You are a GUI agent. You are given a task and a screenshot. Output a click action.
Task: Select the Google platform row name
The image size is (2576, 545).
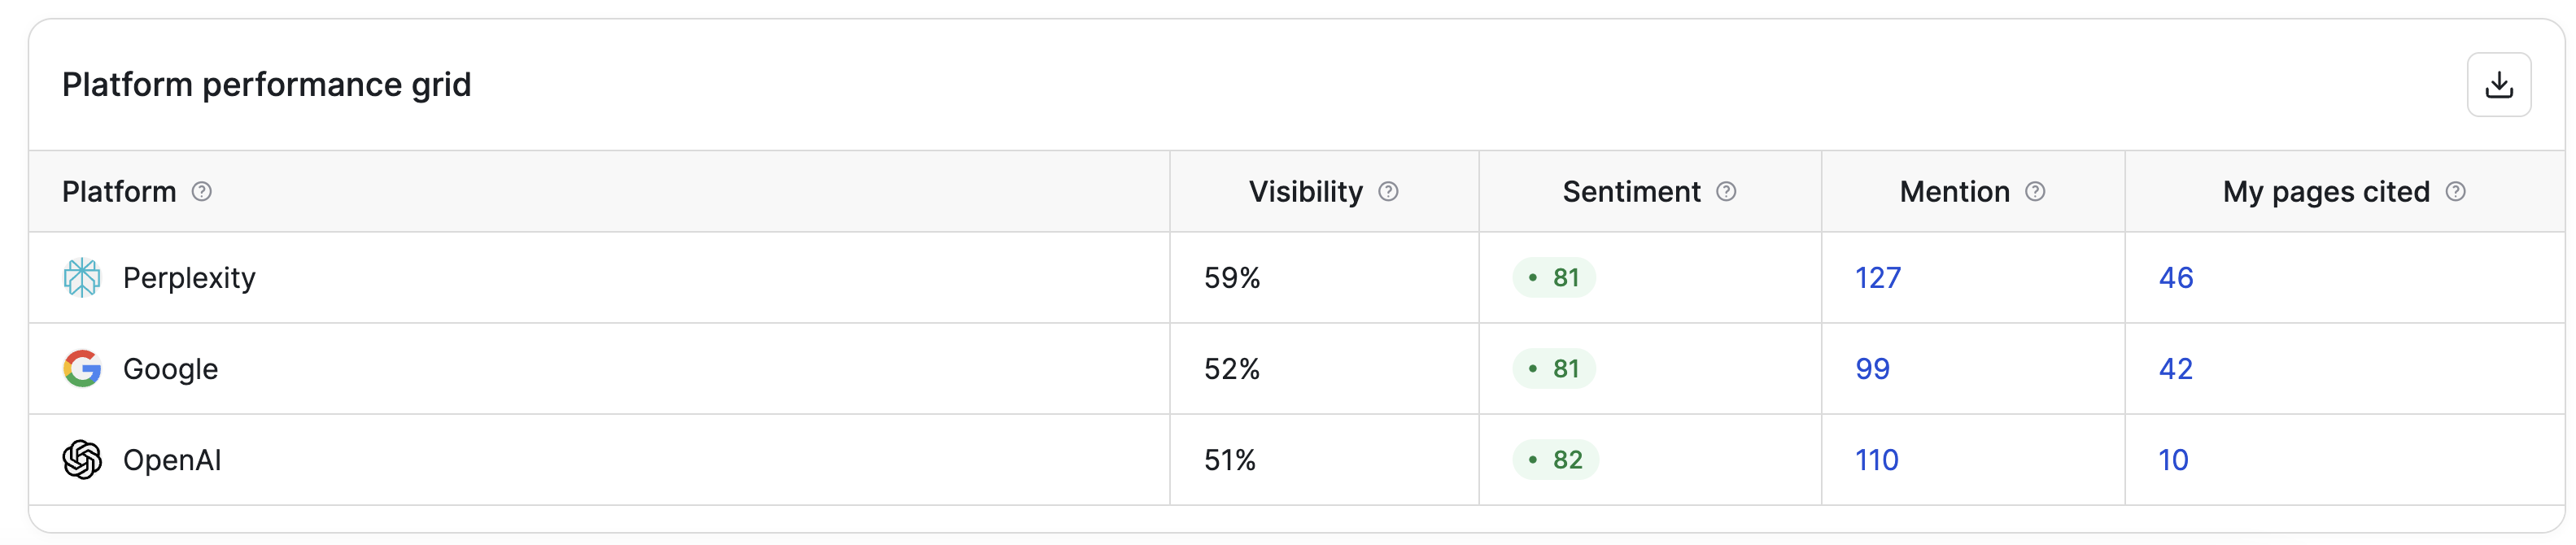tap(170, 369)
